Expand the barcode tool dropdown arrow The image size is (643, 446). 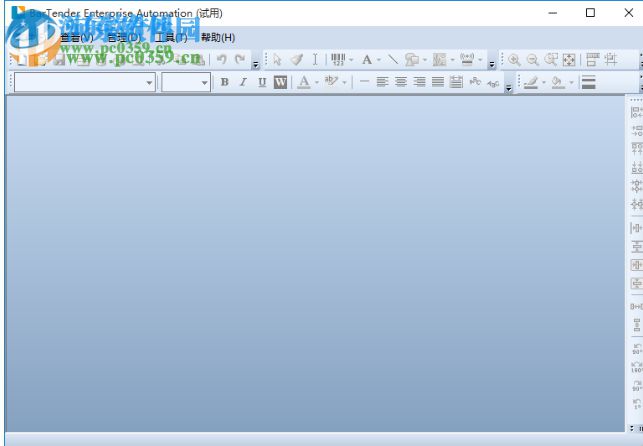(351, 60)
